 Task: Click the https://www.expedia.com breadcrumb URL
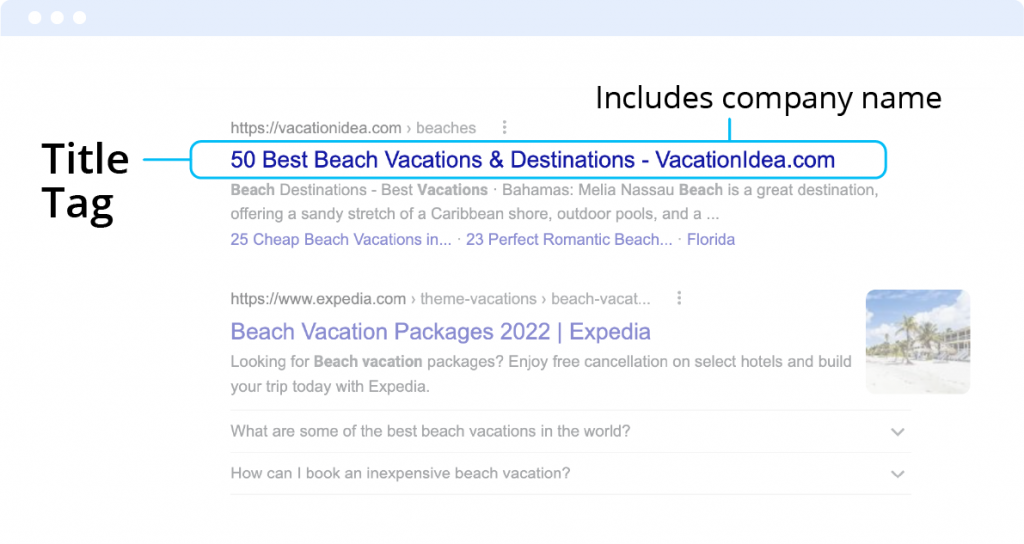318,298
